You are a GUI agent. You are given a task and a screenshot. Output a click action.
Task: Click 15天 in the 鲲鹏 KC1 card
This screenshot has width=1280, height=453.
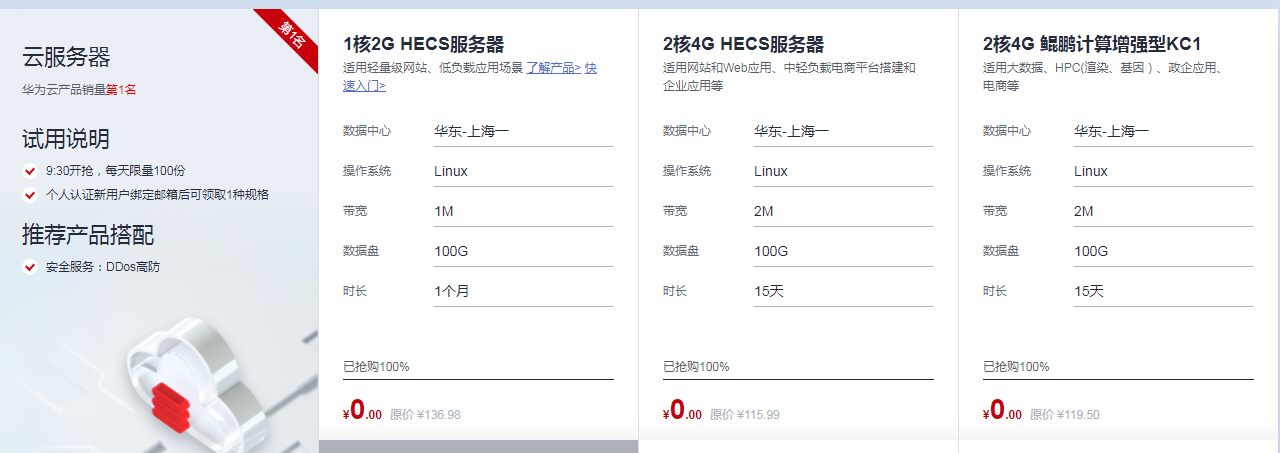[x=1088, y=291]
